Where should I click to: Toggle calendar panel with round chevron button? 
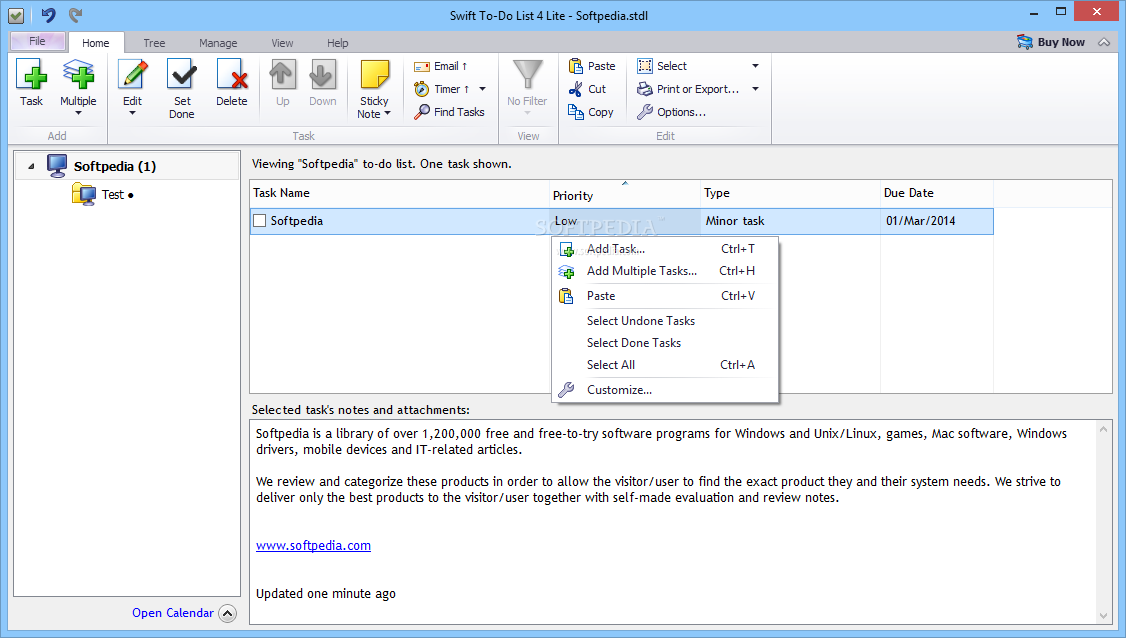pos(227,613)
